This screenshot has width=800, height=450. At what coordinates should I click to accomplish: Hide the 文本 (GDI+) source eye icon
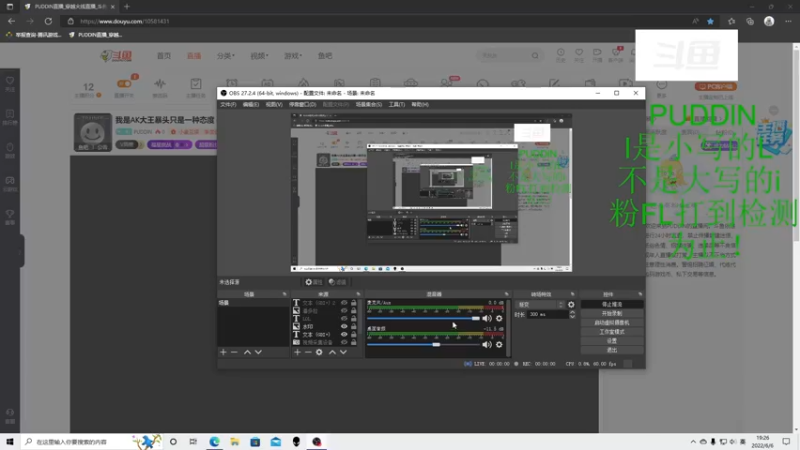[x=344, y=334]
